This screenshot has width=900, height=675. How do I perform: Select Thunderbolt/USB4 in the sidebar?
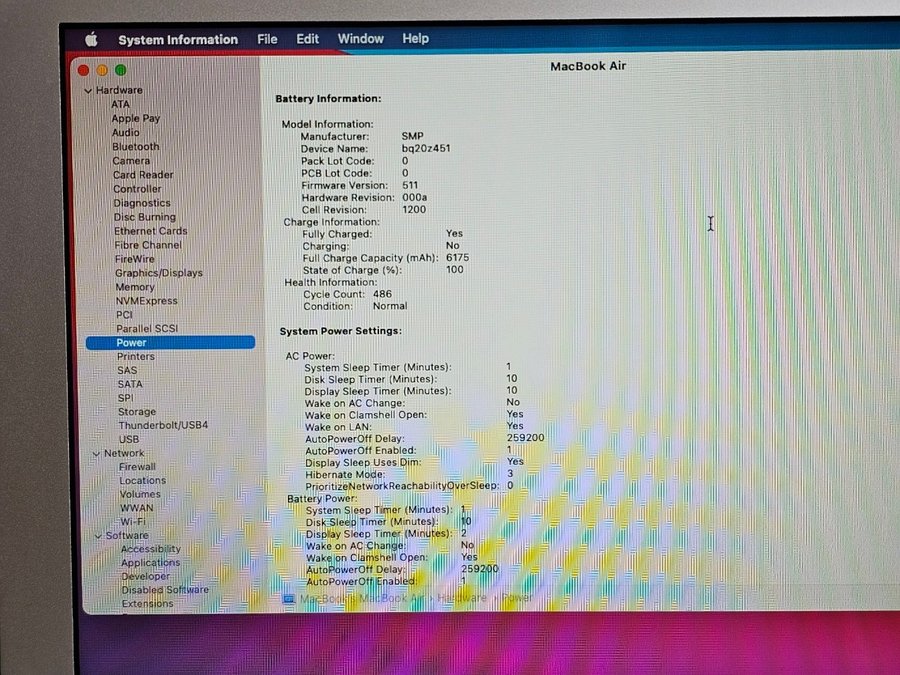[164, 425]
